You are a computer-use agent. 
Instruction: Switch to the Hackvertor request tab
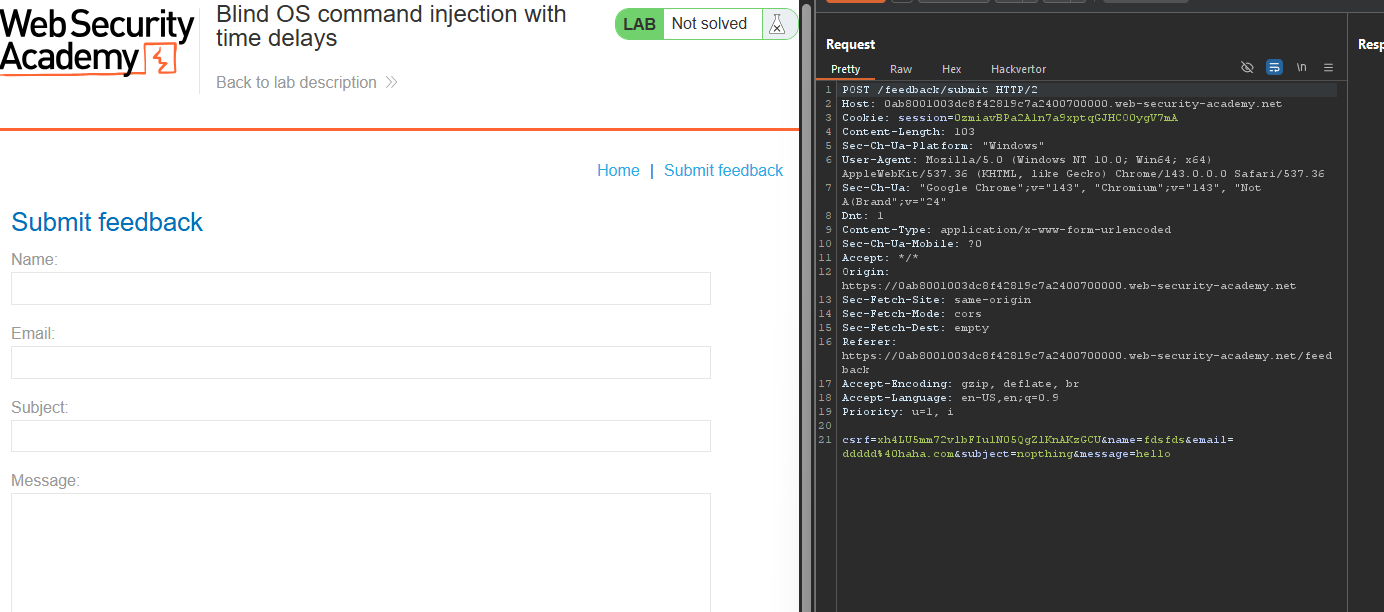(1018, 69)
